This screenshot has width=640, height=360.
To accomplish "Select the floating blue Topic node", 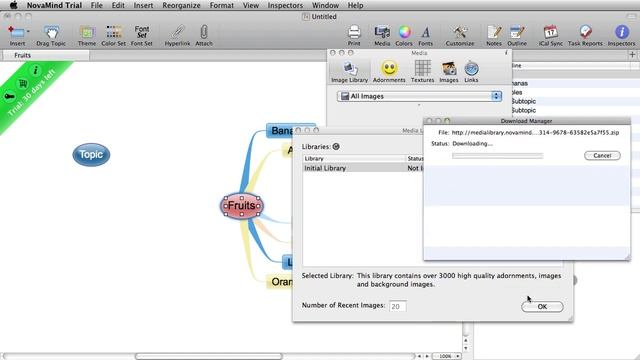I will click(91, 155).
